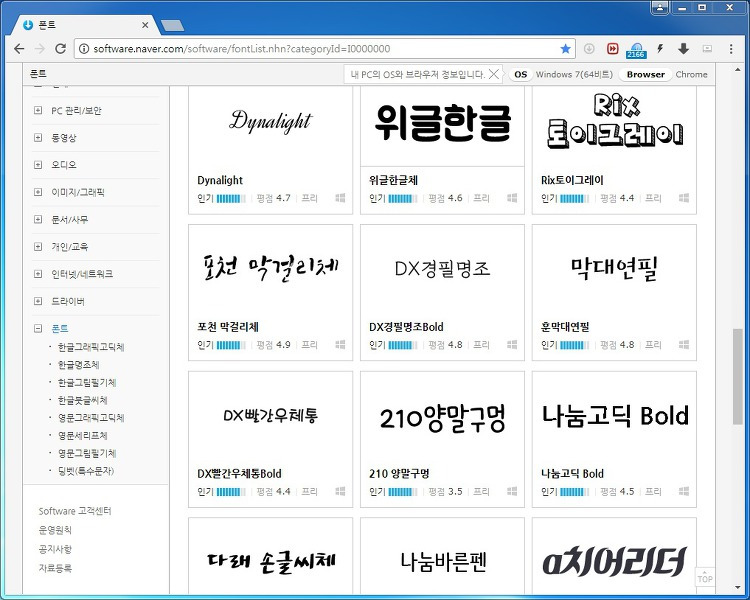Click the Windows icon on 포천 막걸리체 card

tap(340, 344)
